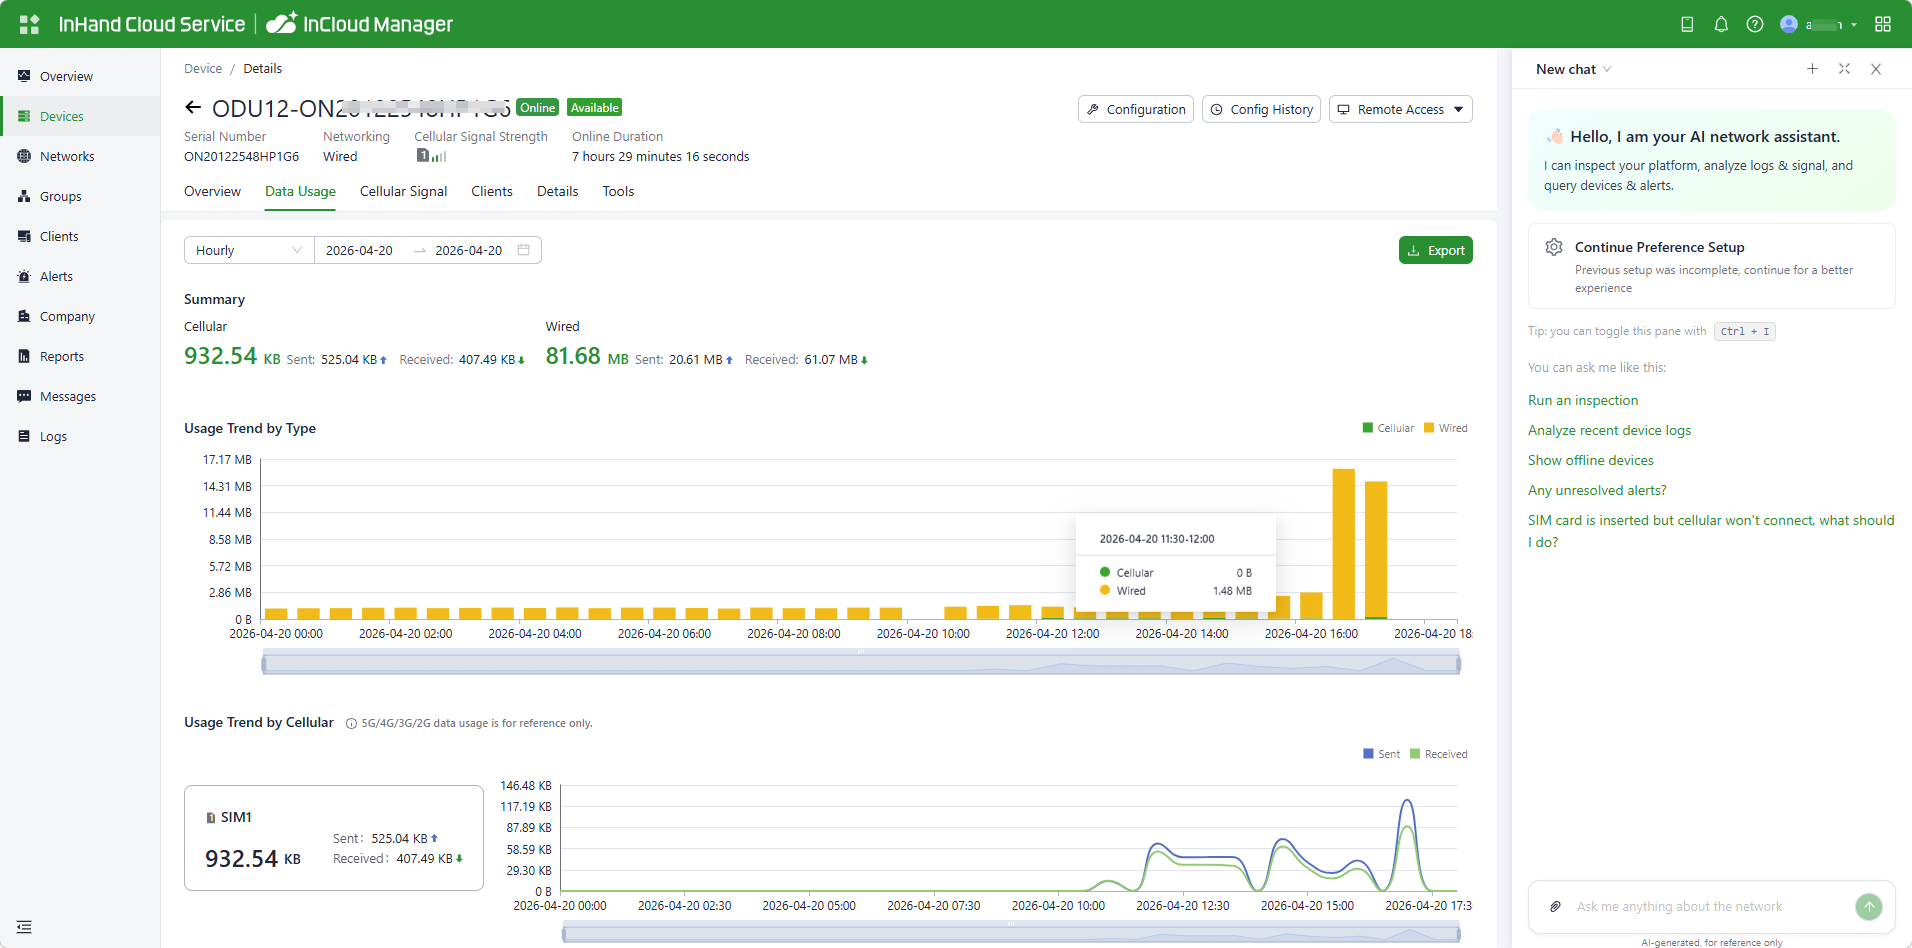Open the app grid icon in header
1912x948 pixels.
pyautogui.click(x=1883, y=24)
